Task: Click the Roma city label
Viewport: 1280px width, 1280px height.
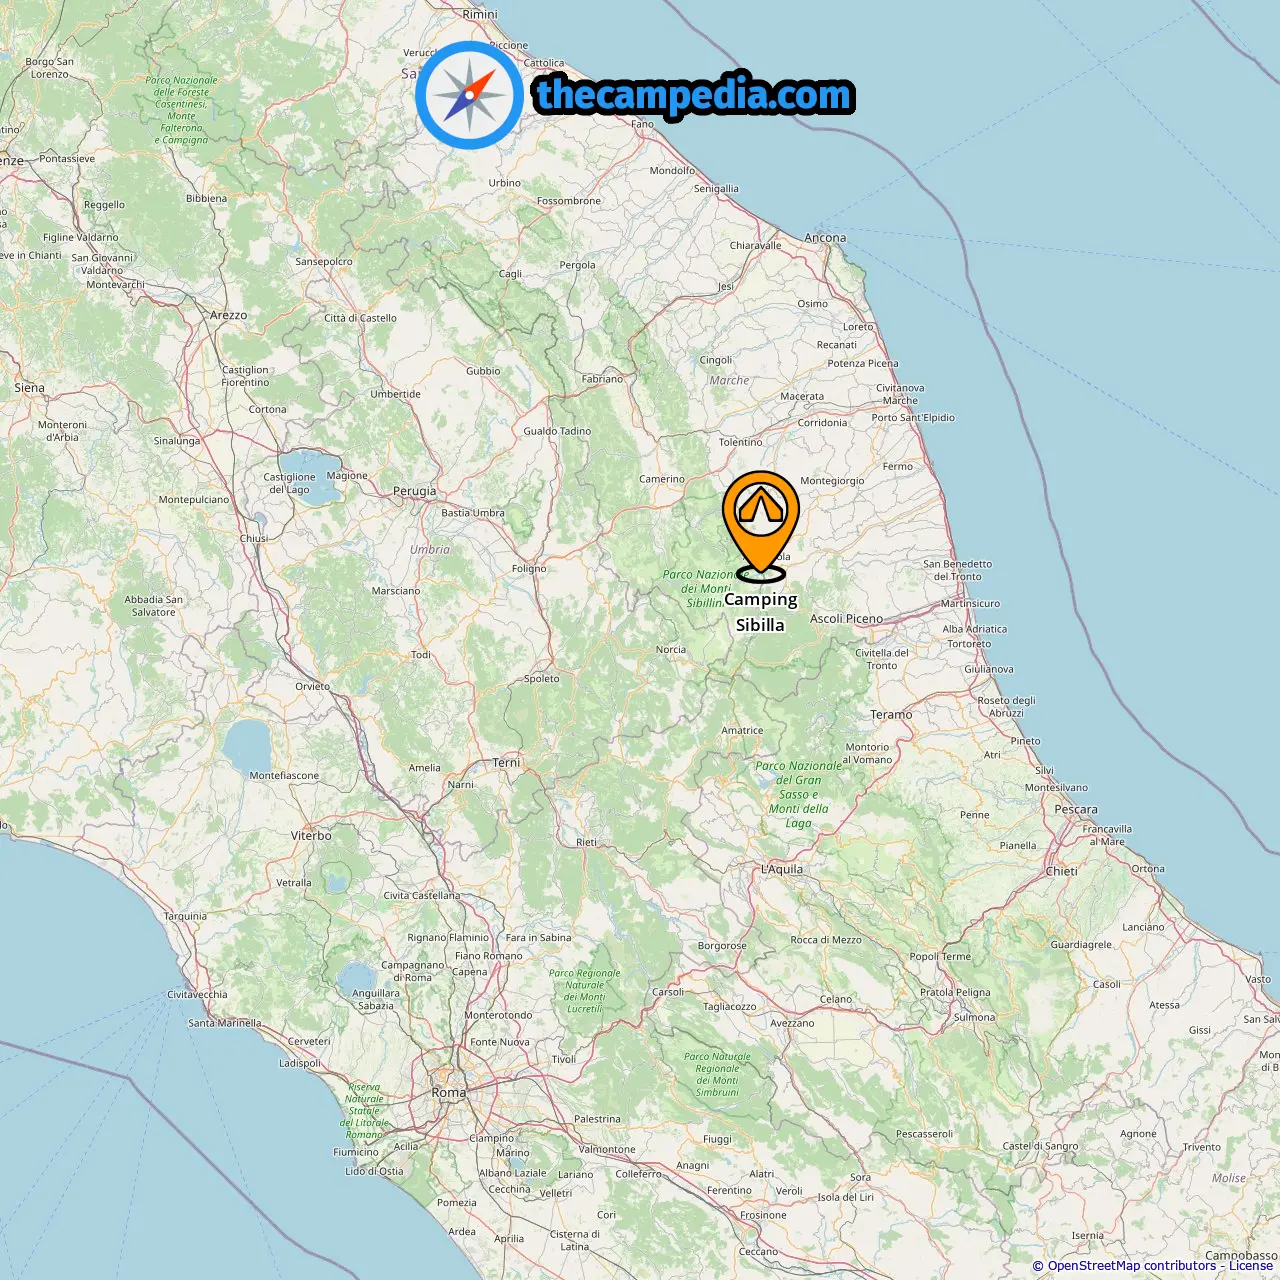Action: point(449,1093)
